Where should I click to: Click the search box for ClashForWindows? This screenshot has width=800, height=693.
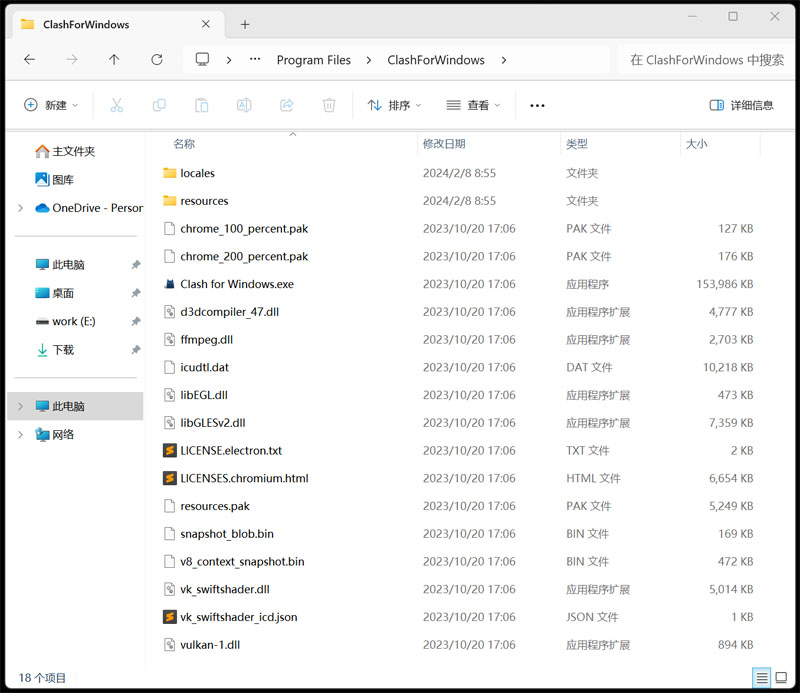pyautogui.click(x=705, y=60)
